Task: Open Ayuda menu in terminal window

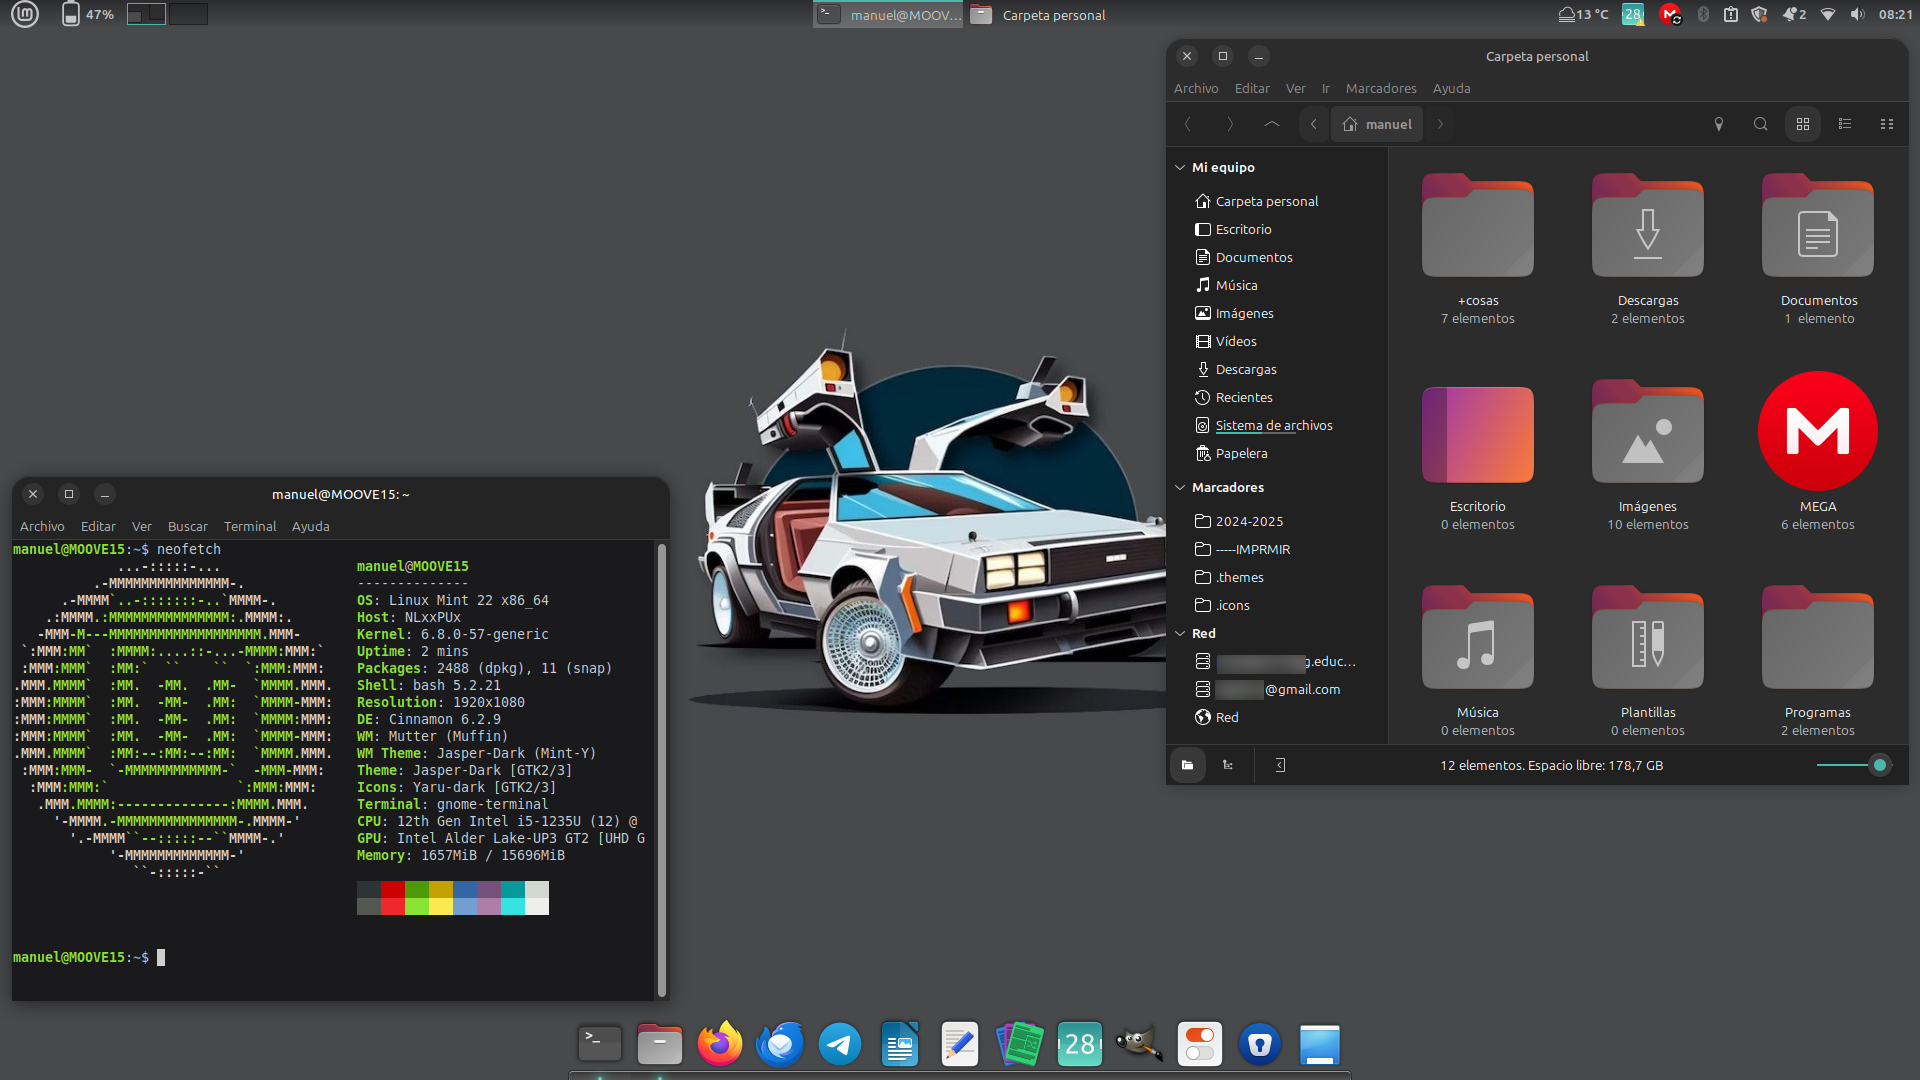Action: click(311, 526)
